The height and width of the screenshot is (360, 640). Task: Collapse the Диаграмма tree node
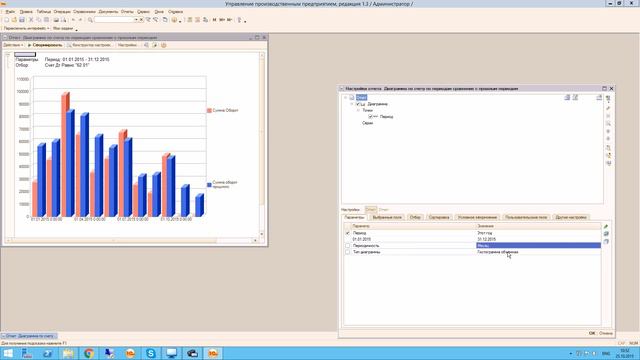pos(352,104)
